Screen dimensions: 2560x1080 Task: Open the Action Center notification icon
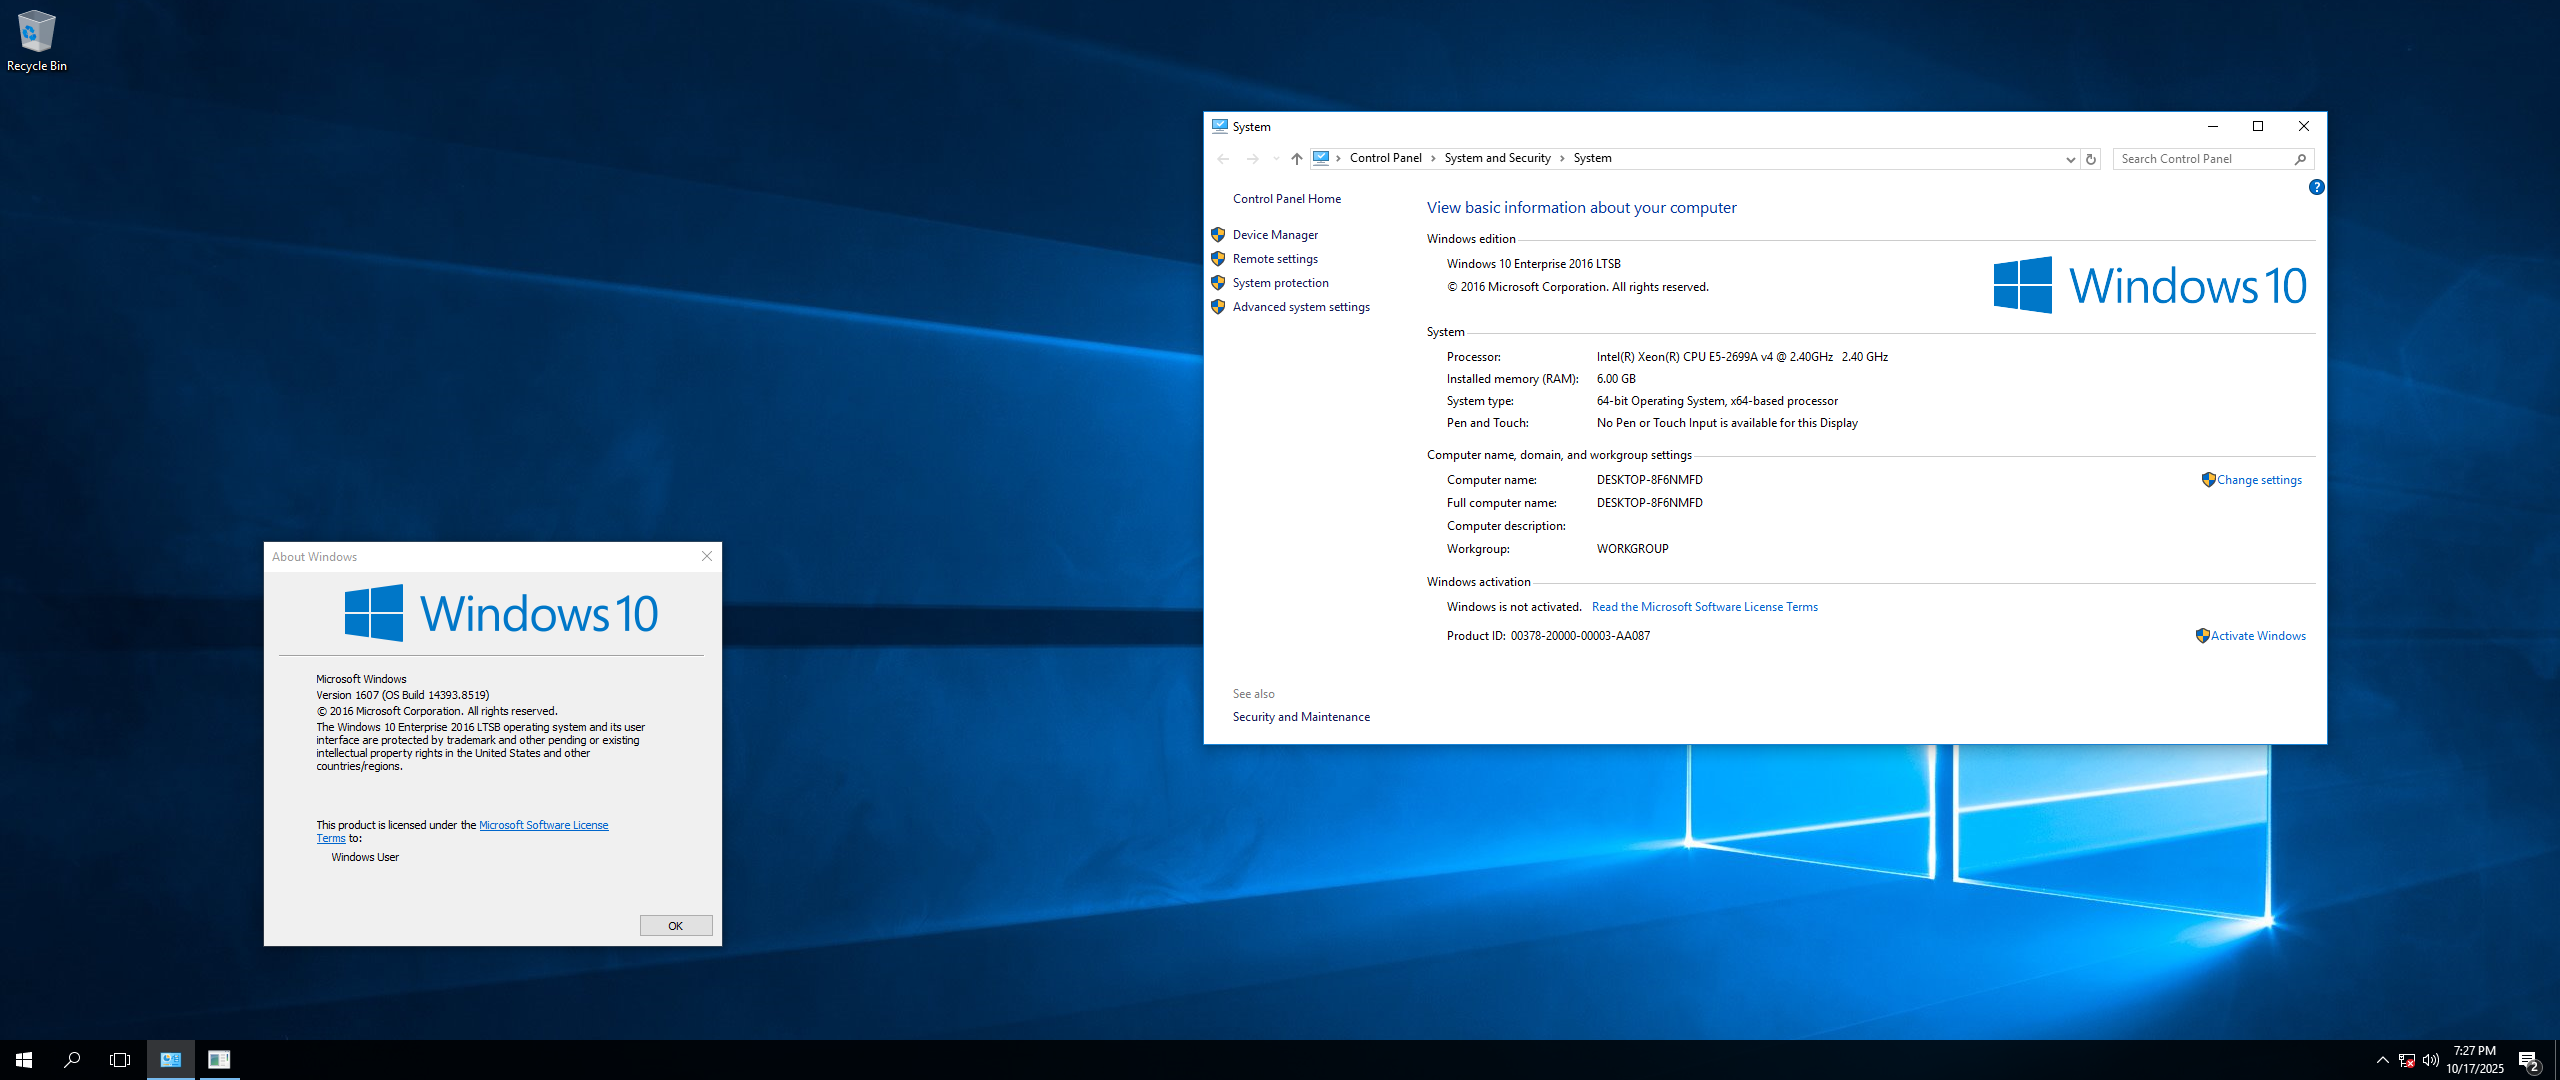click(2528, 1060)
